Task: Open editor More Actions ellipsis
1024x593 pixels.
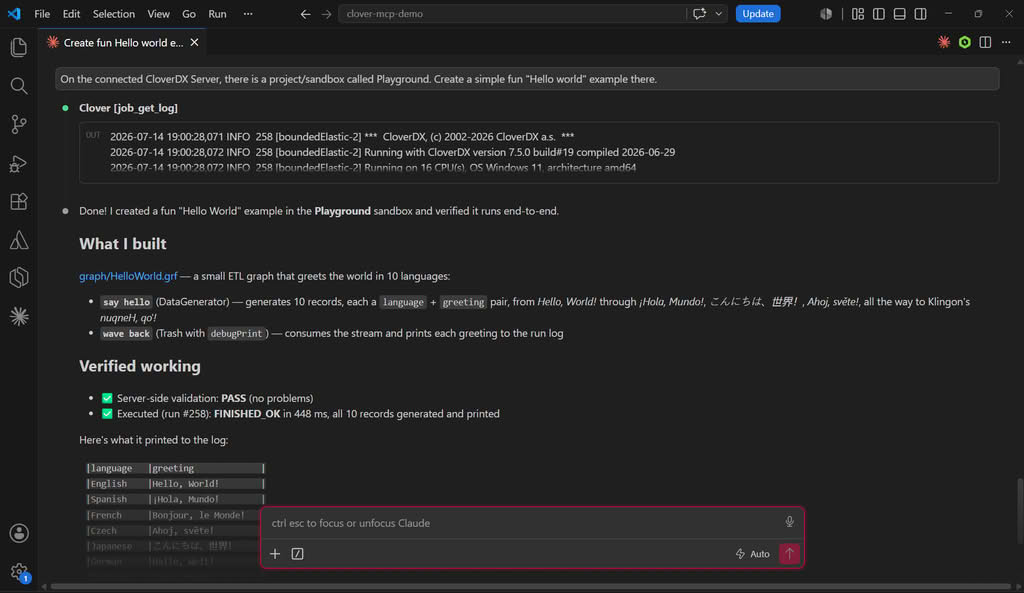Action: pos(1006,42)
